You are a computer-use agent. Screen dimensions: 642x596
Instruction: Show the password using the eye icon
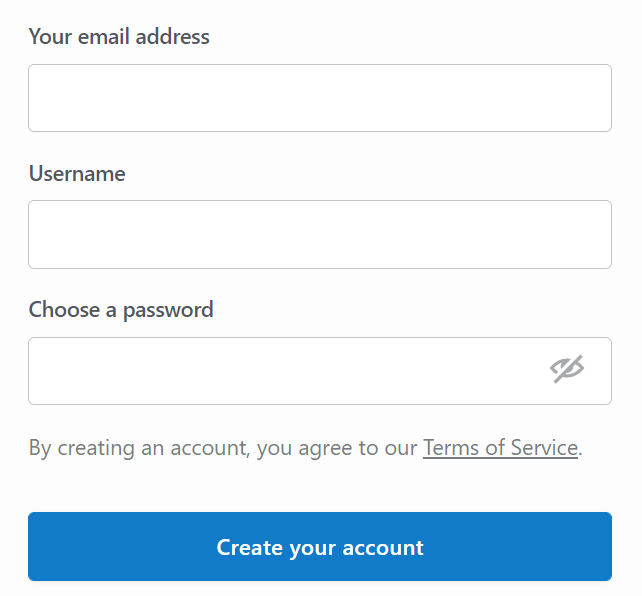click(567, 370)
